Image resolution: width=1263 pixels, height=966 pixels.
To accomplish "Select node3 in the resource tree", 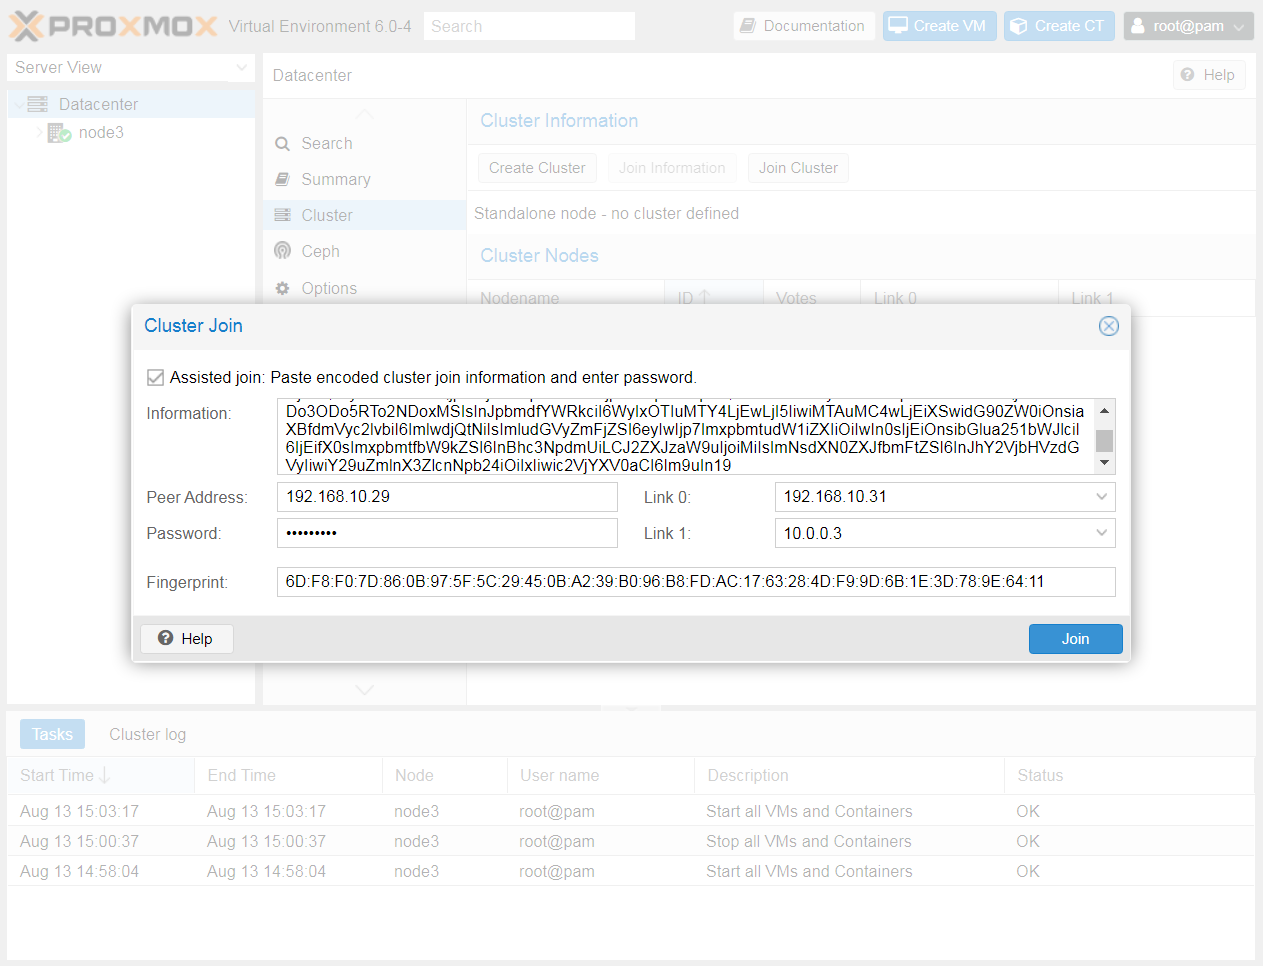I will [x=101, y=132].
